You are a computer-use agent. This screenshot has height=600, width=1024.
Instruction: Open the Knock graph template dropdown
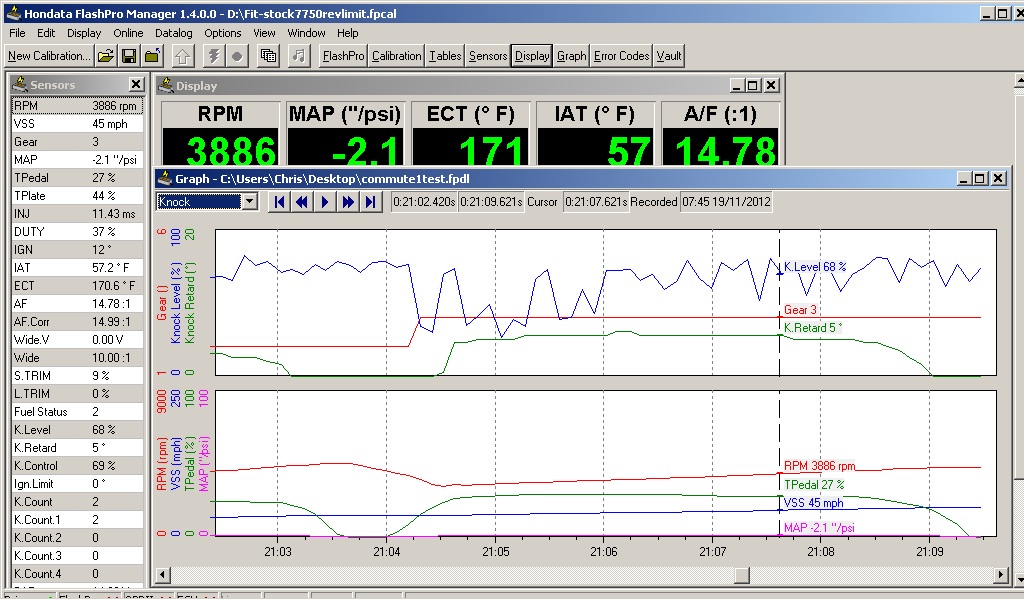click(x=249, y=202)
